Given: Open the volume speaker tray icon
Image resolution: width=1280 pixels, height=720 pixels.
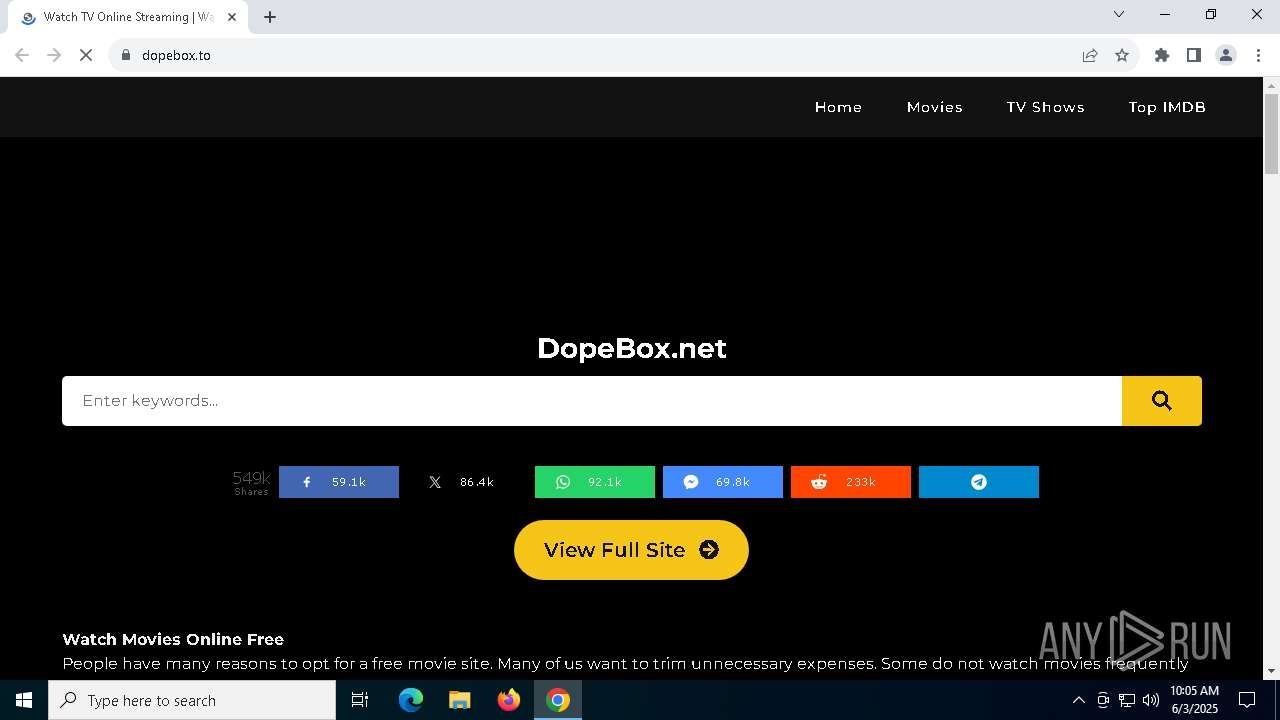Looking at the screenshot, I should point(1151,700).
